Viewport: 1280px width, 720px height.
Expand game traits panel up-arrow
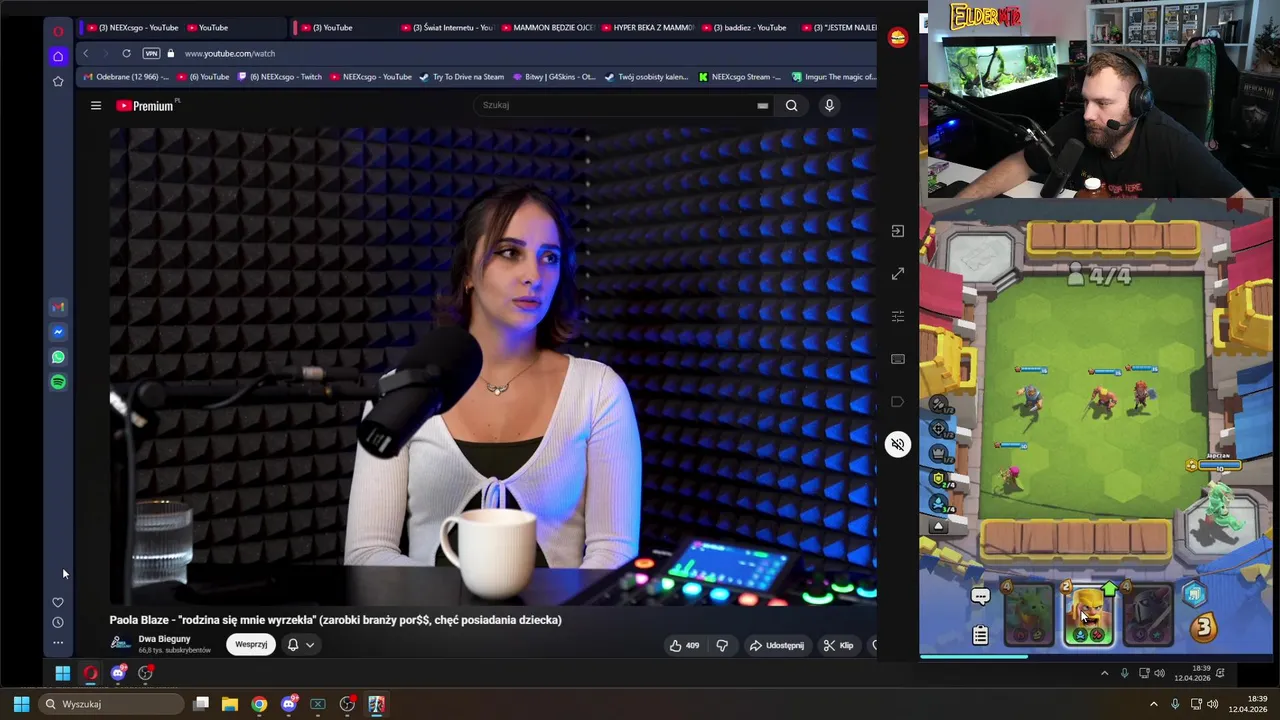938,527
